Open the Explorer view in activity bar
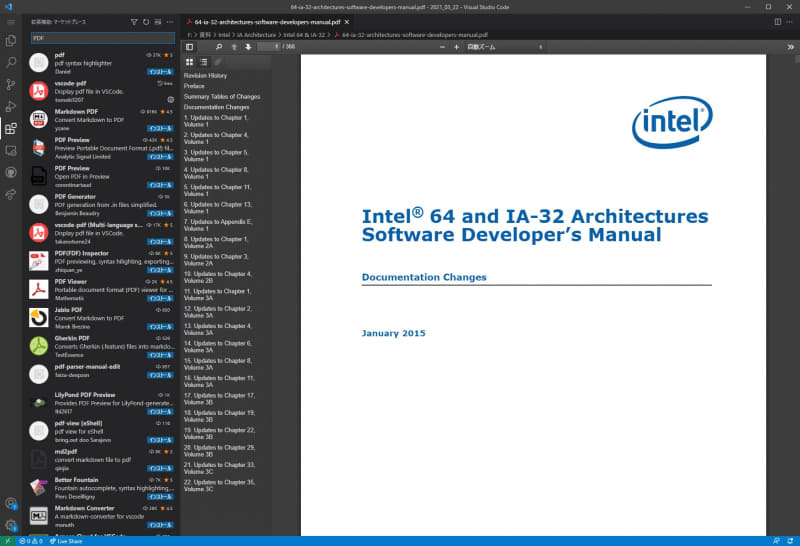Screen dimensions: 800x546 click(x=10, y=41)
